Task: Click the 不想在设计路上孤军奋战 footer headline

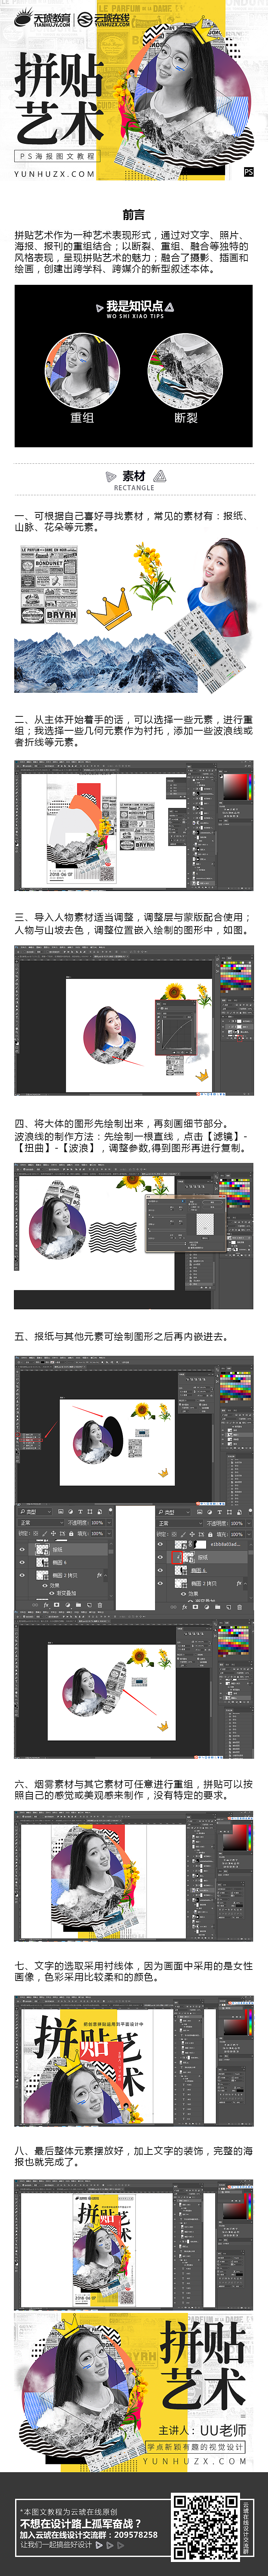Action: pyautogui.click(x=82, y=2523)
